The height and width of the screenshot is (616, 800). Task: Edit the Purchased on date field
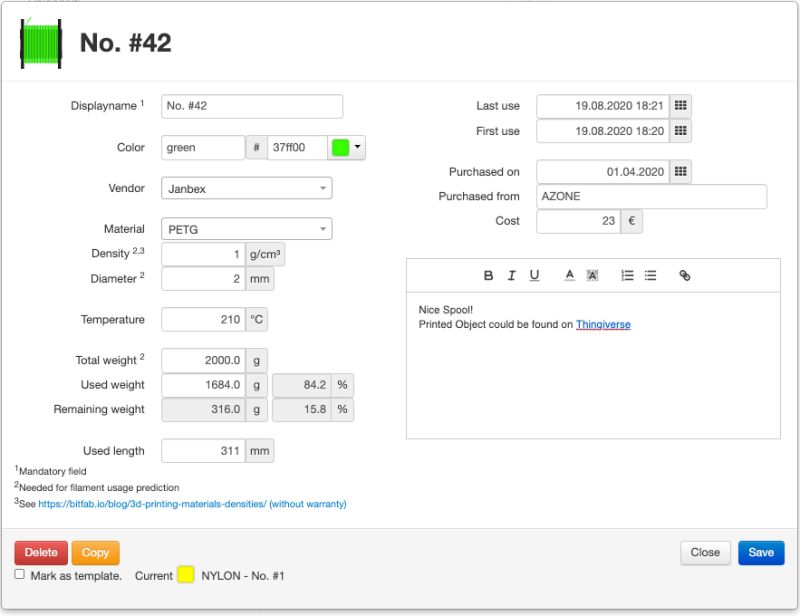603,172
